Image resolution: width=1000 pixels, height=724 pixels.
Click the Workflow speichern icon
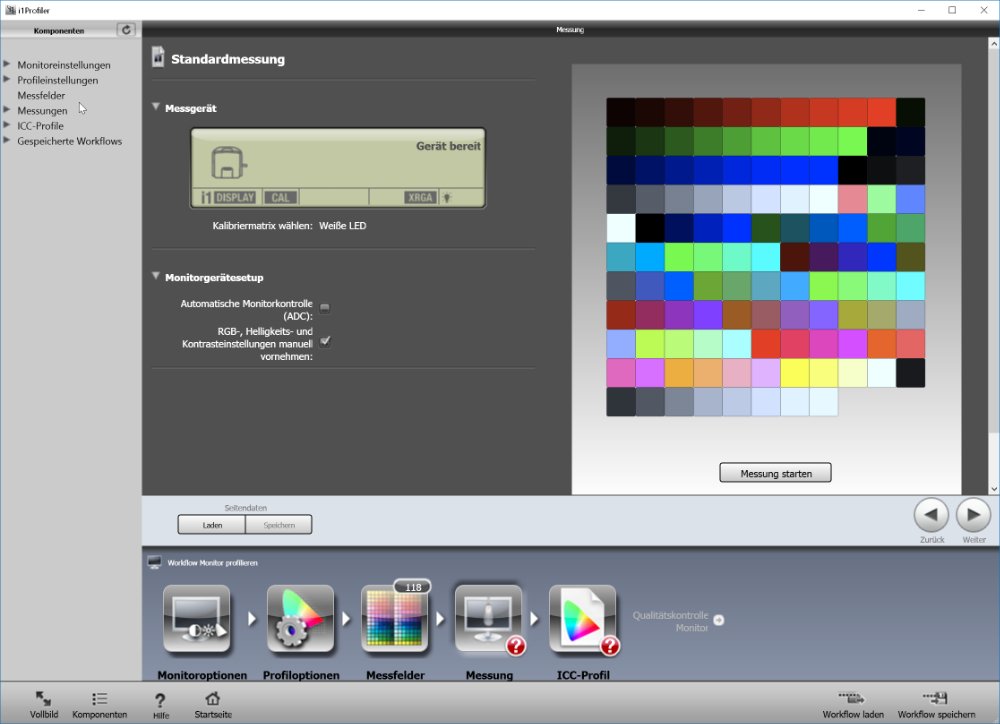pos(936,698)
